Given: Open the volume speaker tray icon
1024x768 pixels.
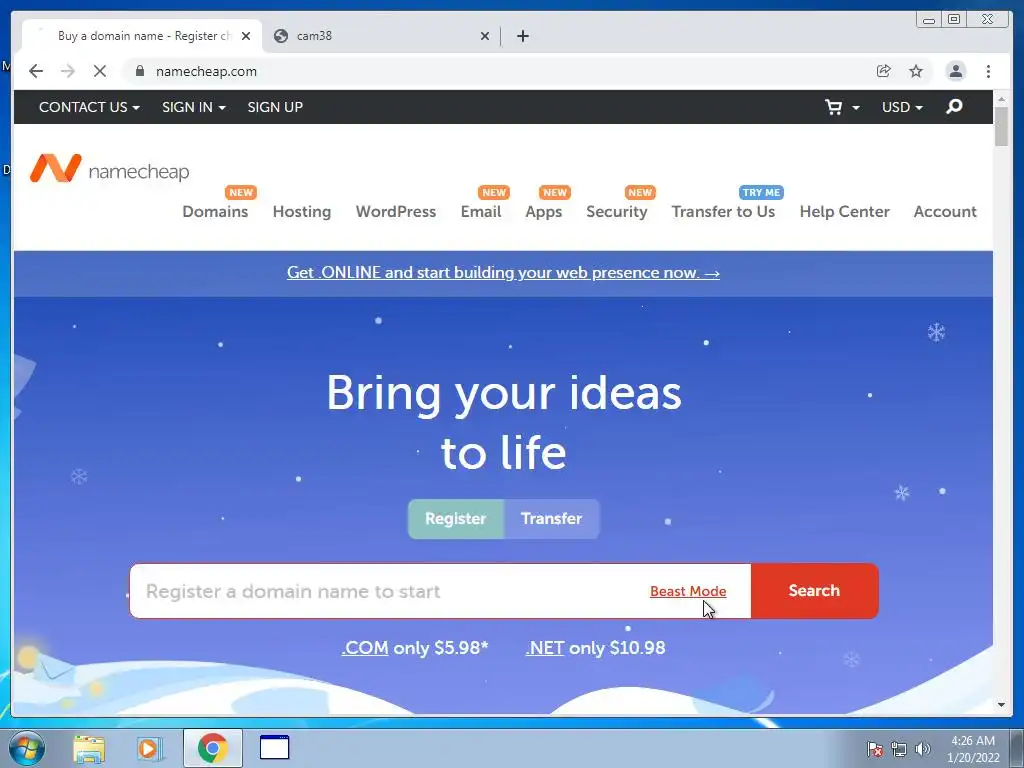Looking at the screenshot, I should 922,749.
